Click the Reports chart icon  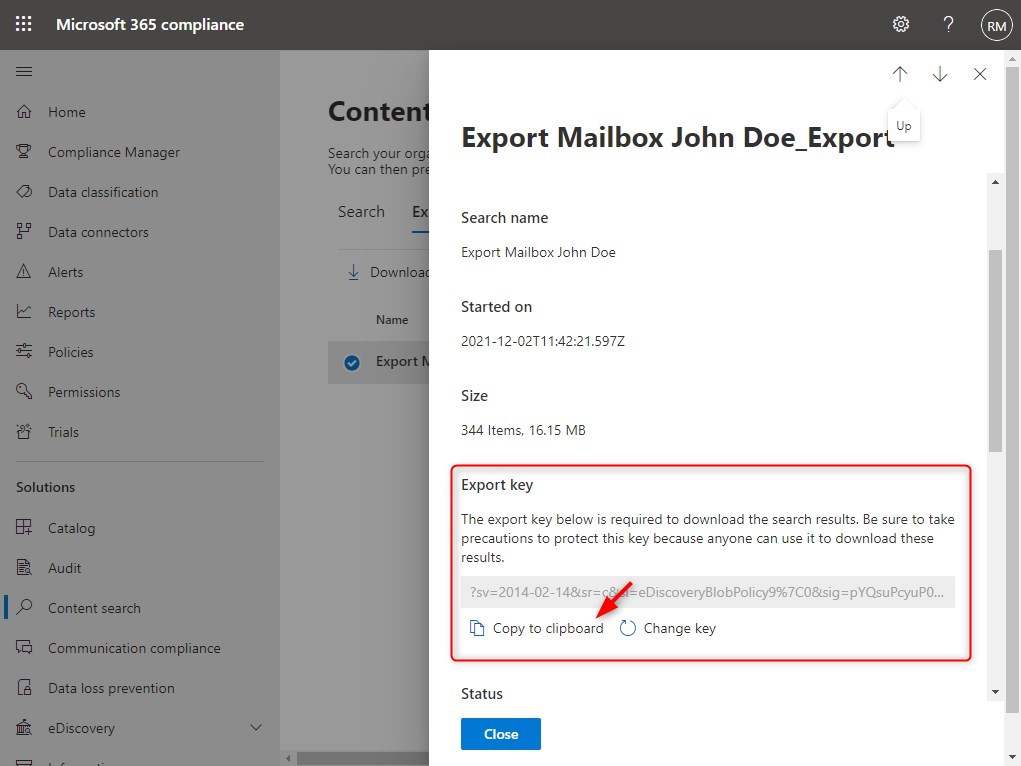(x=24, y=311)
